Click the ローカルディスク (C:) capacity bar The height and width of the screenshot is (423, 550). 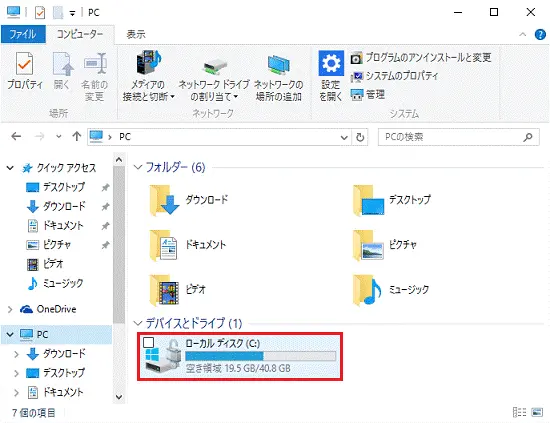click(260, 356)
